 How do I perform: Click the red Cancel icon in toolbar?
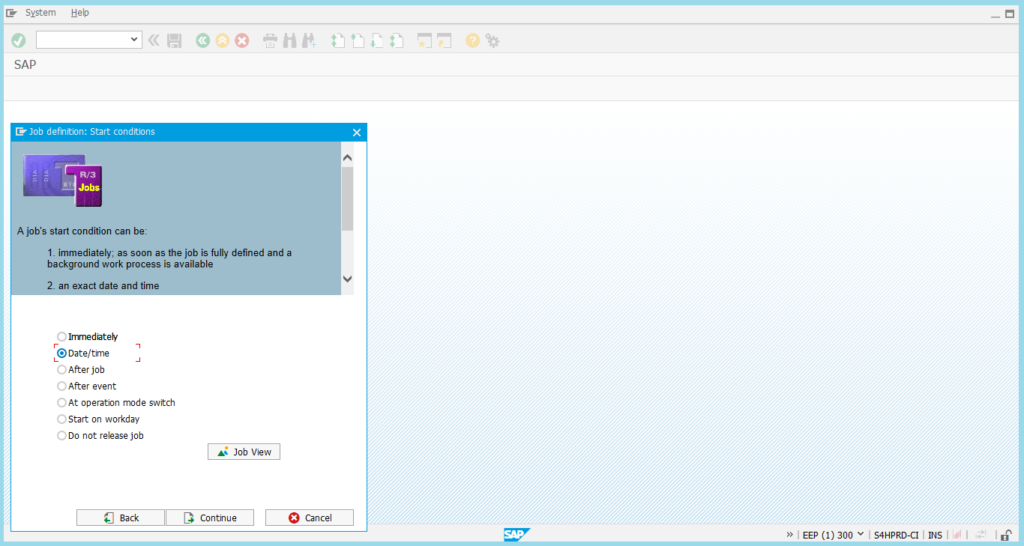tap(241, 40)
